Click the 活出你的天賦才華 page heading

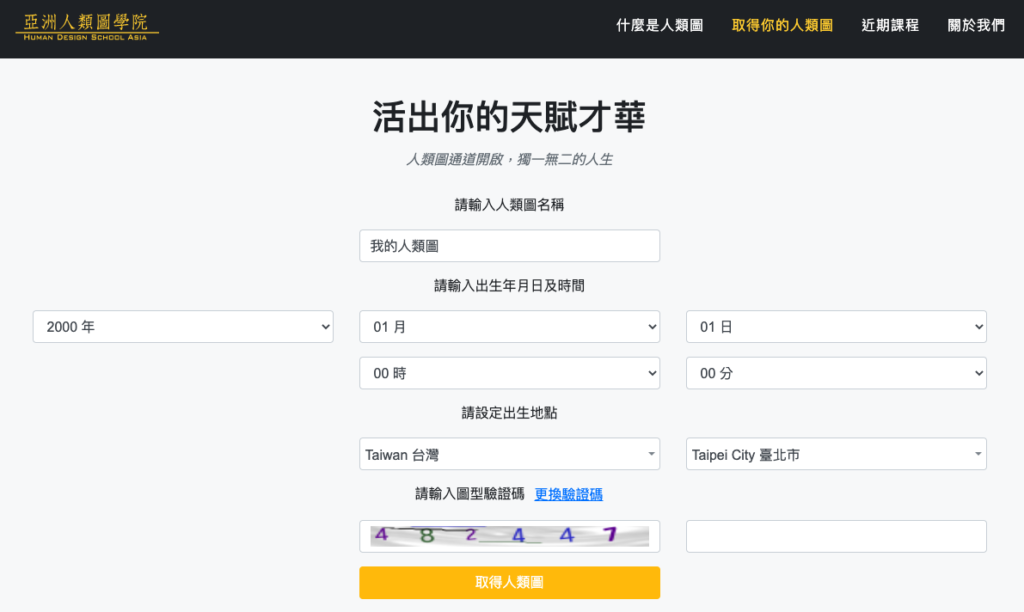pyautogui.click(x=509, y=117)
